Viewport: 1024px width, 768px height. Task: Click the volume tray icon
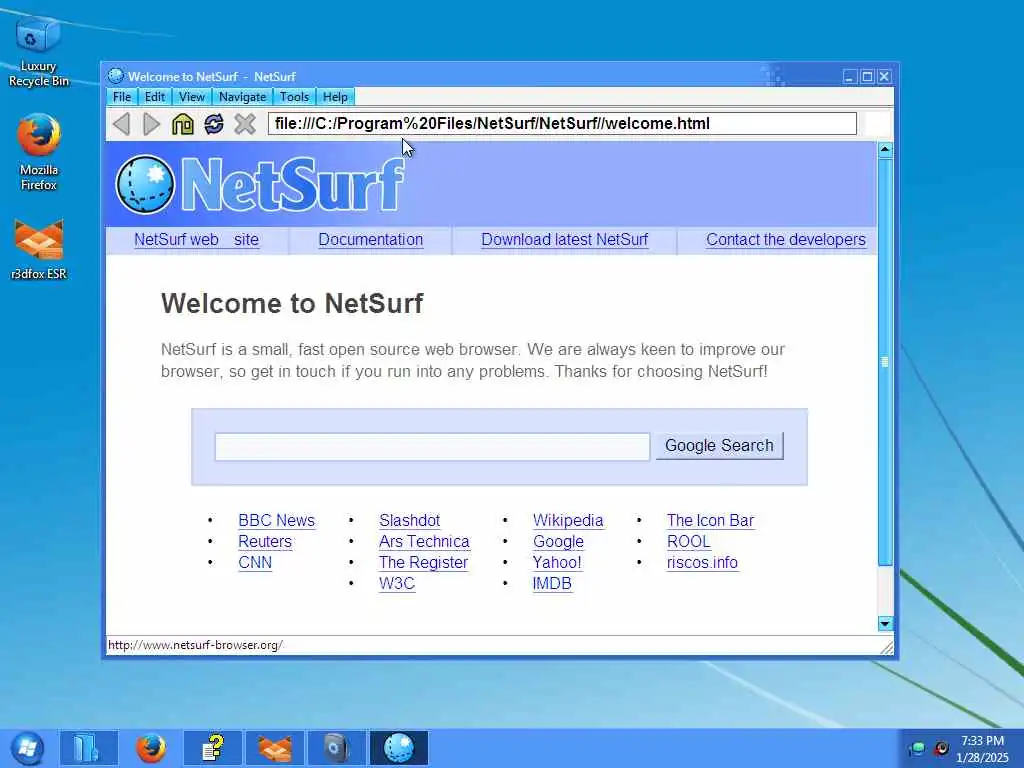(x=941, y=748)
